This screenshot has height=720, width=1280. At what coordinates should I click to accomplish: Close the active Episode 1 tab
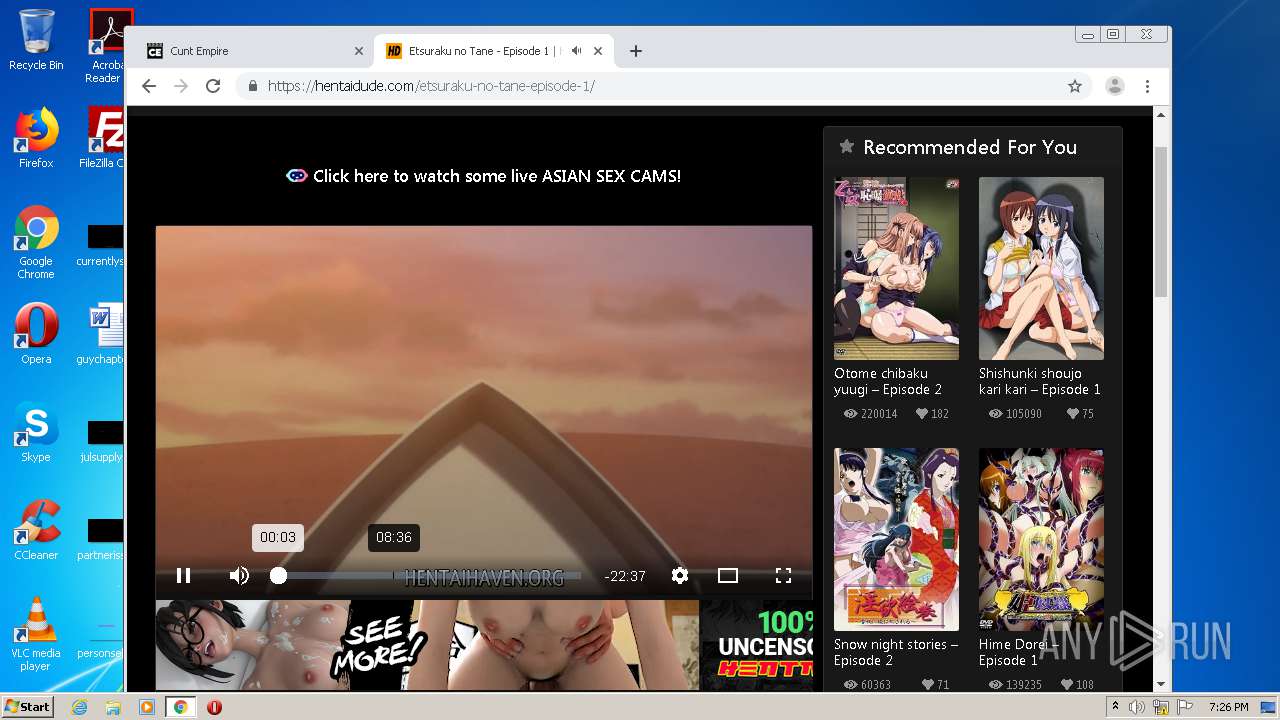pyautogui.click(x=598, y=51)
